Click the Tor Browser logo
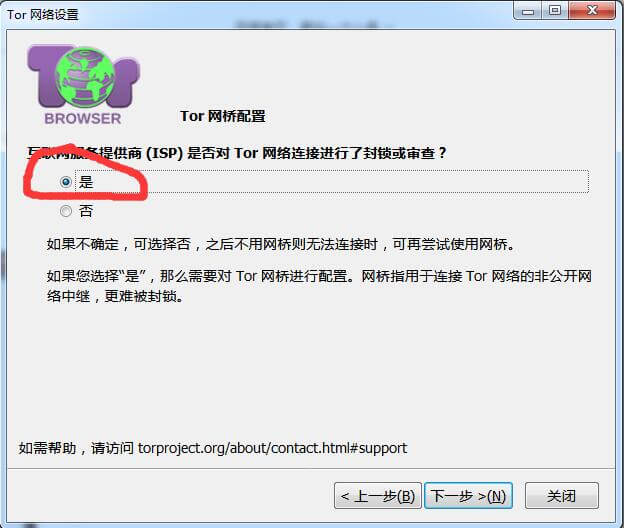624x528 pixels. click(83, 85)
